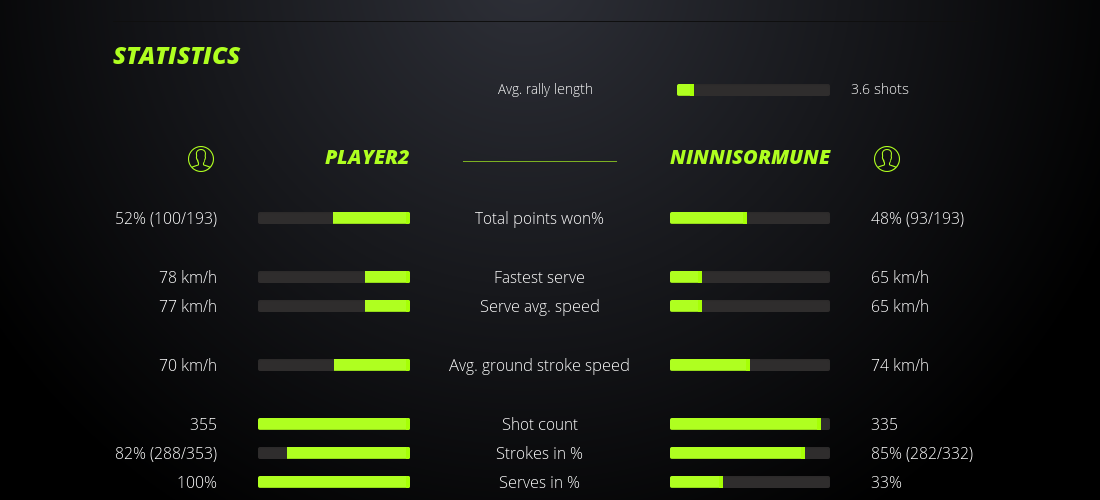The height and width of the screenshot is (500, 1100).
Task: Click PLAYER2's Strokes in % bar
Action: (334, 453)
